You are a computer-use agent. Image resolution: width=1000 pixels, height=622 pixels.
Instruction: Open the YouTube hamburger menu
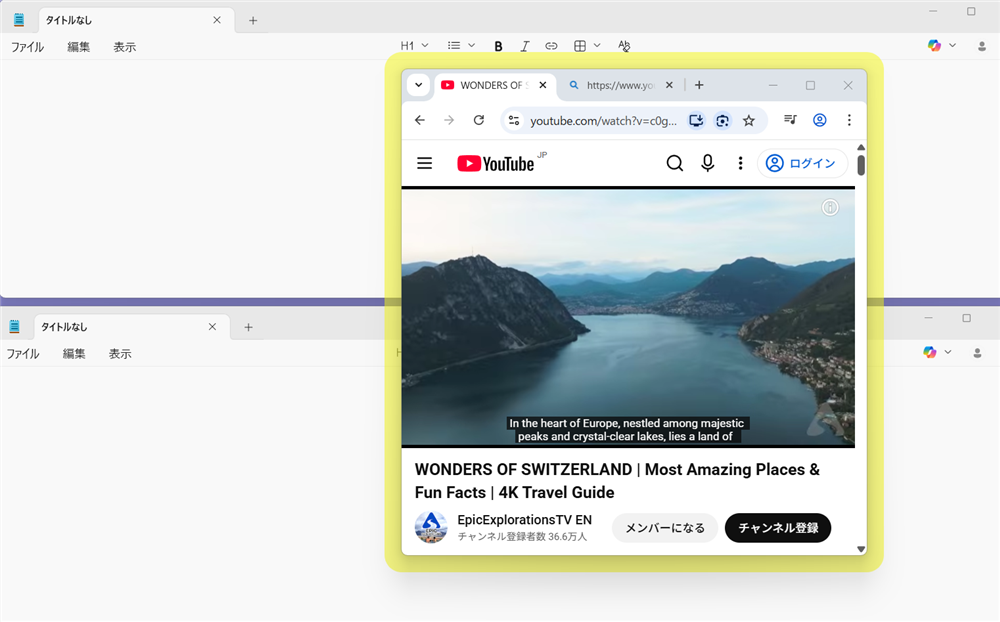click(x=424, y=162)
